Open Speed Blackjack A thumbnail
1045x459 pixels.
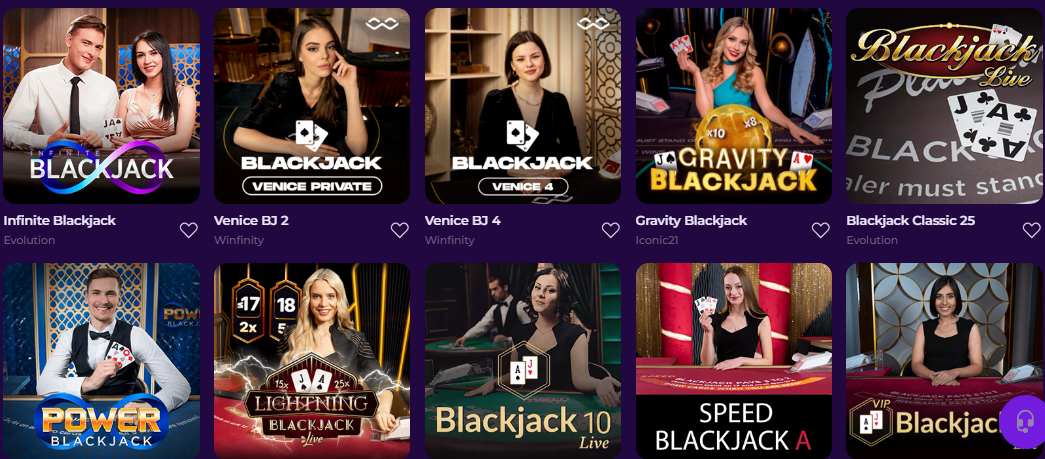tap(734, 361)
